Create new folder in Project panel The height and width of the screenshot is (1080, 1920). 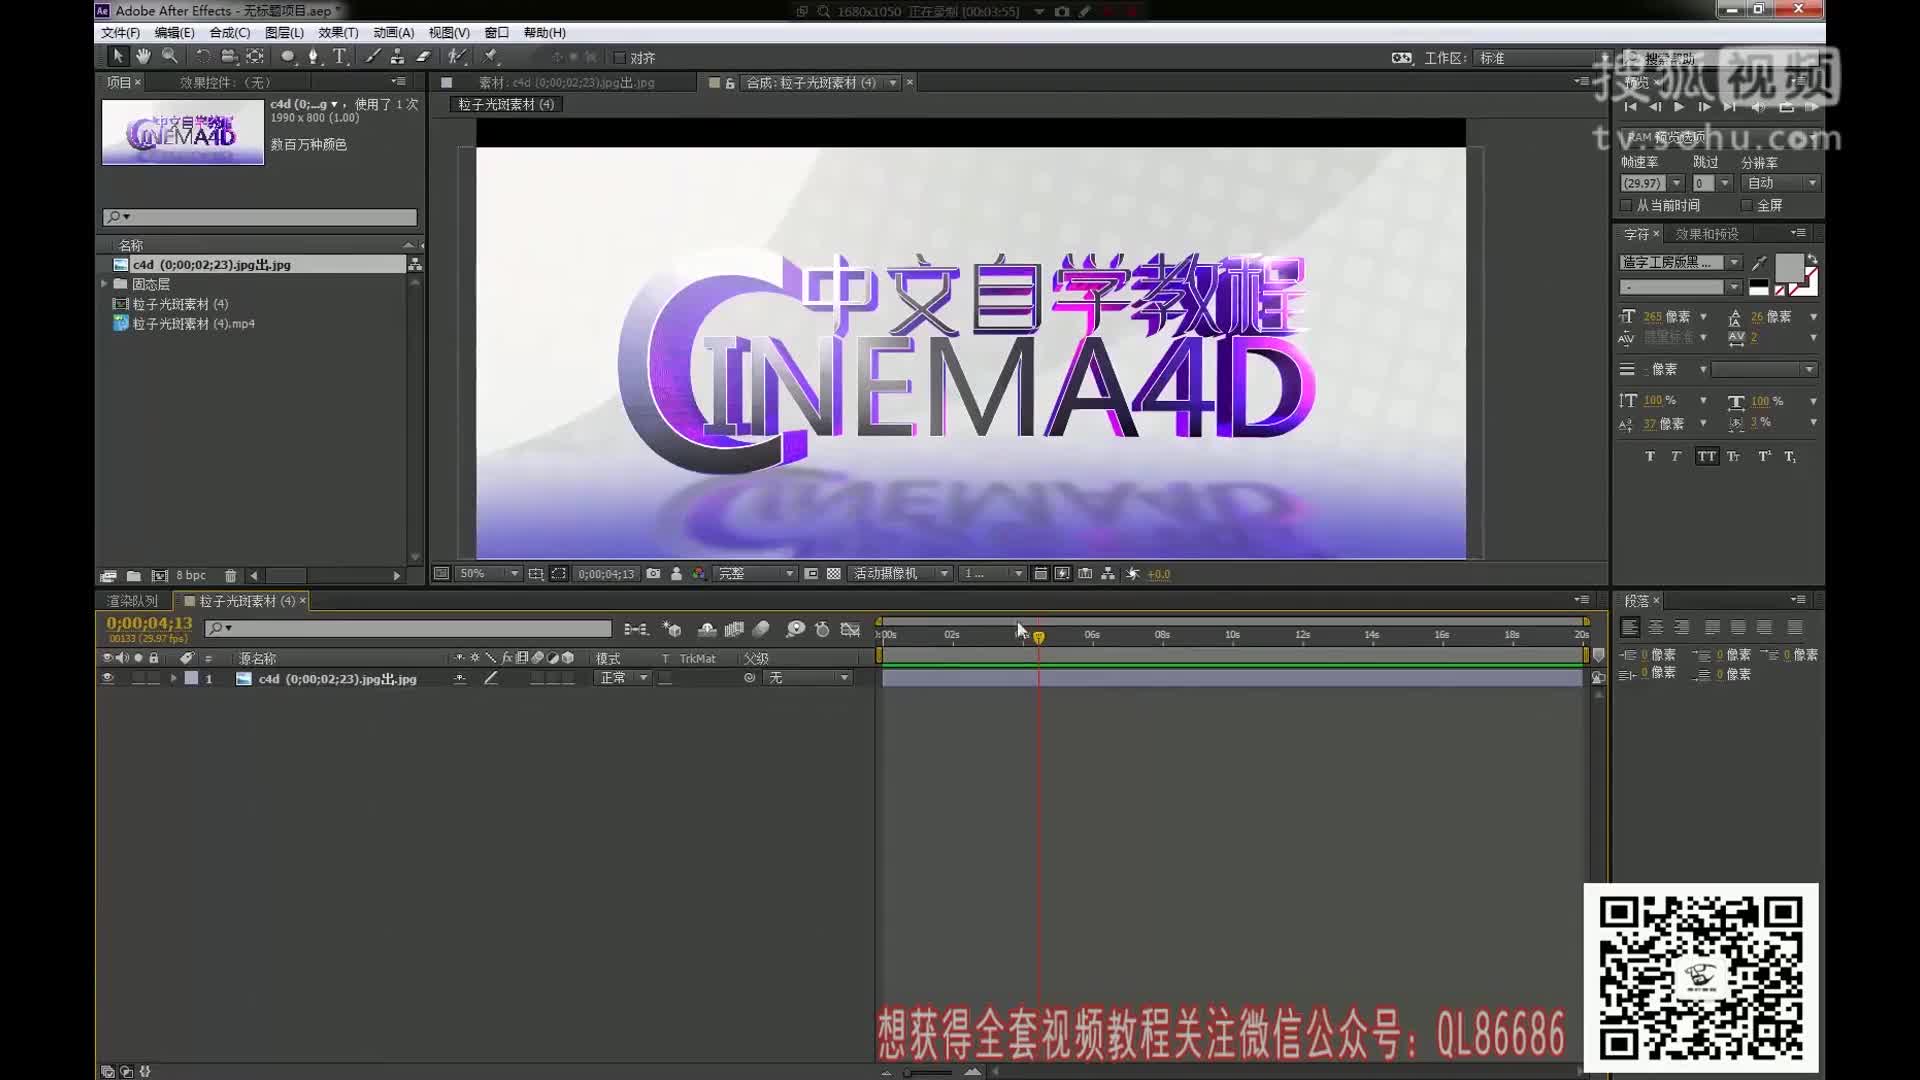pyautogui.click(x=133, y=576)
